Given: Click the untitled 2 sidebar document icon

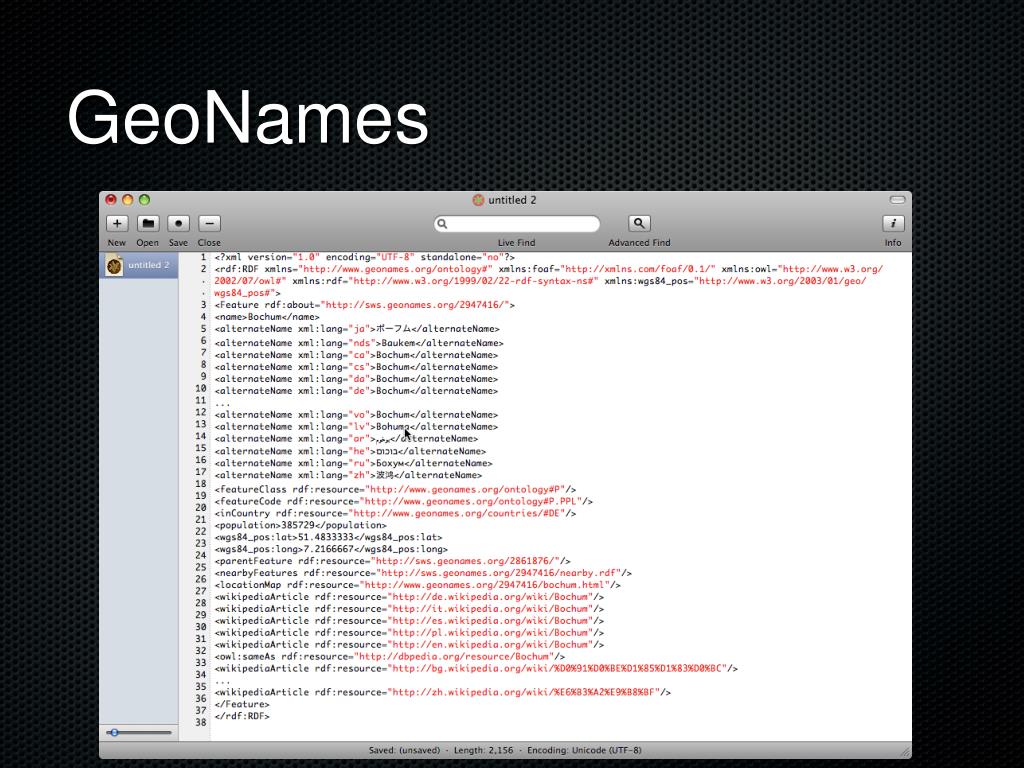Looking at the screenshot, I should (114, 265).
